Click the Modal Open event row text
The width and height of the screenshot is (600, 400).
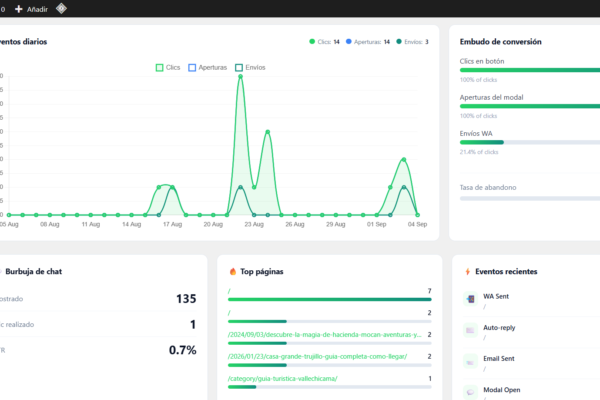pyautogui.click(x=502, y=390)
